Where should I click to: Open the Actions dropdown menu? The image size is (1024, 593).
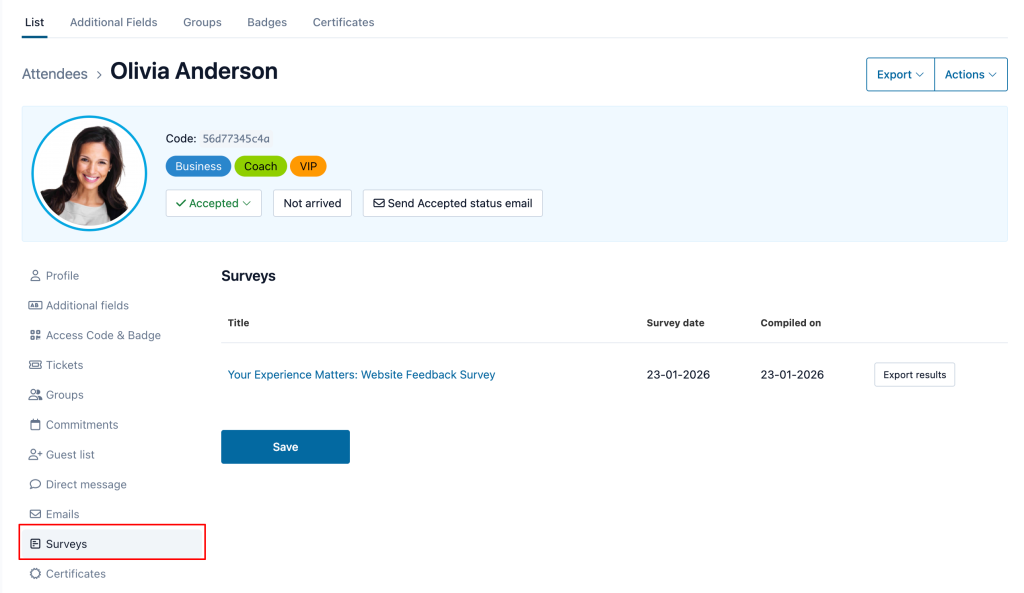(x=970, y=75)
